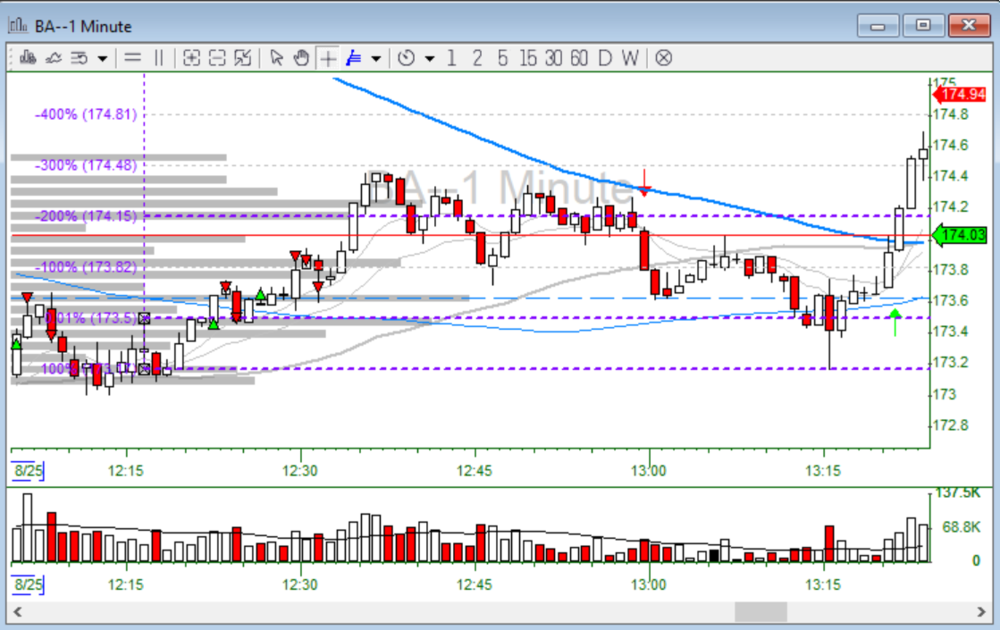This screenshot has width=1000, height=630.
Task: Click the W weekly timeframe button
Action: 629,58
